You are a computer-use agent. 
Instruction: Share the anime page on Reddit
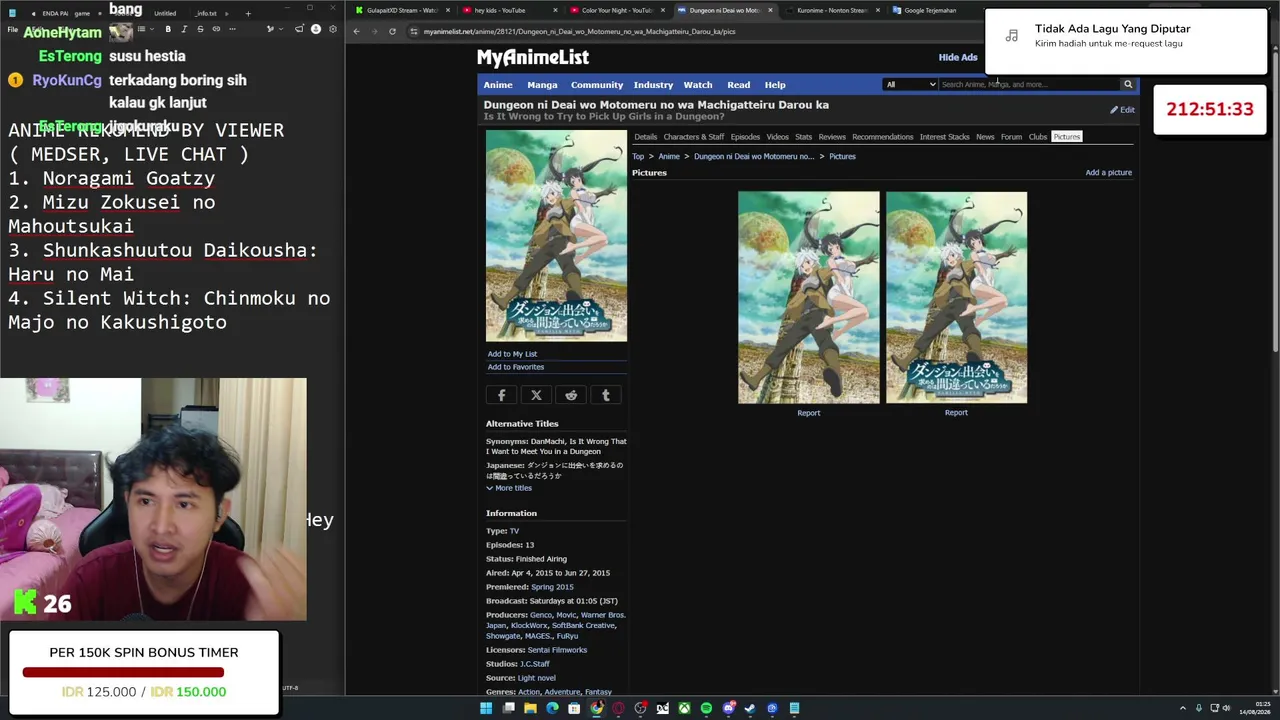pos(571,395)
